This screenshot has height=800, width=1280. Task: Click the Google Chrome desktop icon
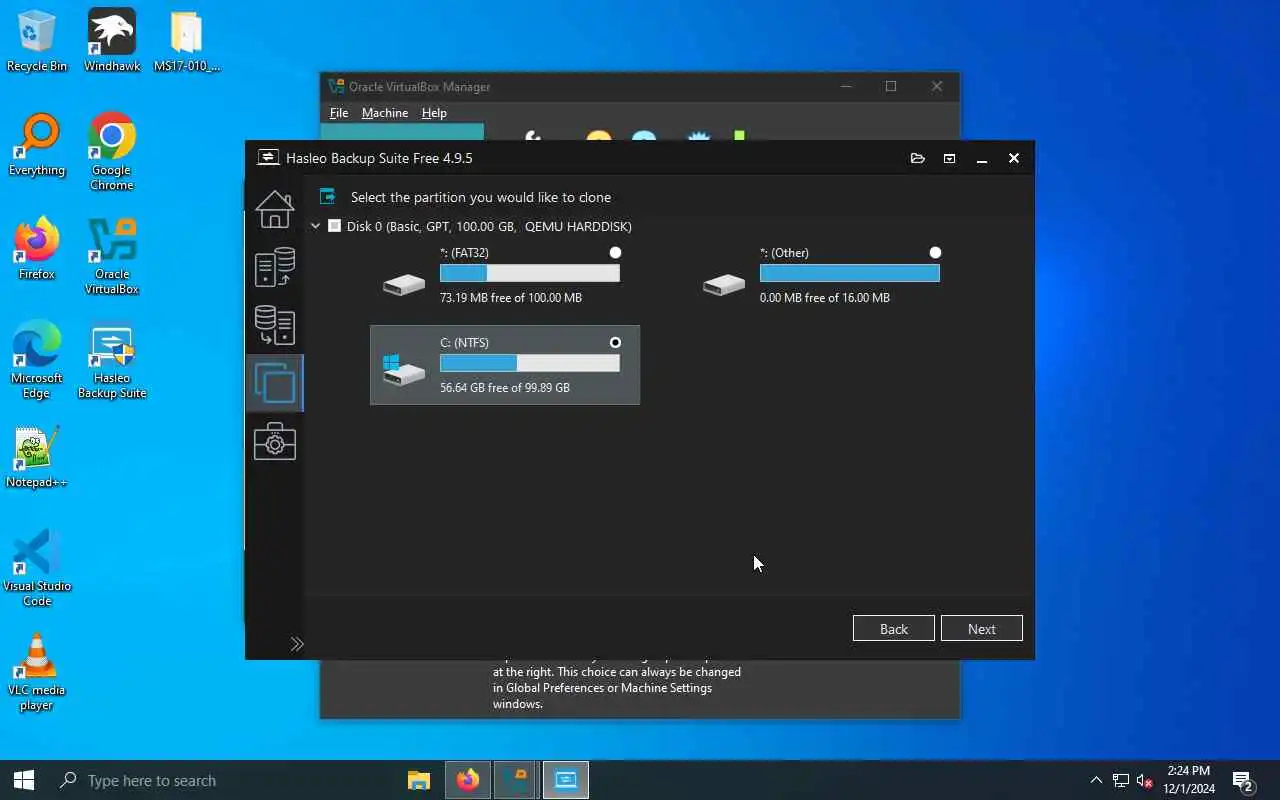point(112,152)
